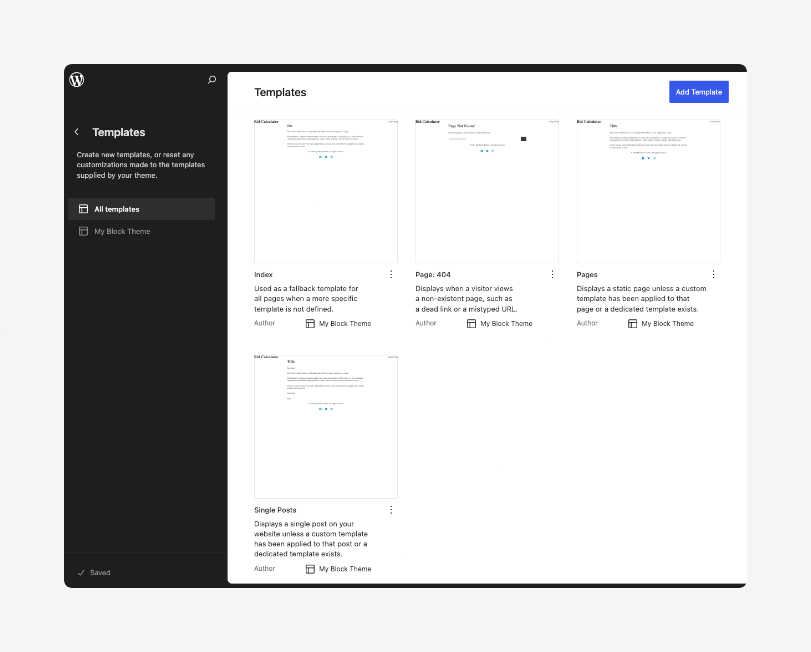
Task: Click the WordPress logo icon
Action: 77,80
